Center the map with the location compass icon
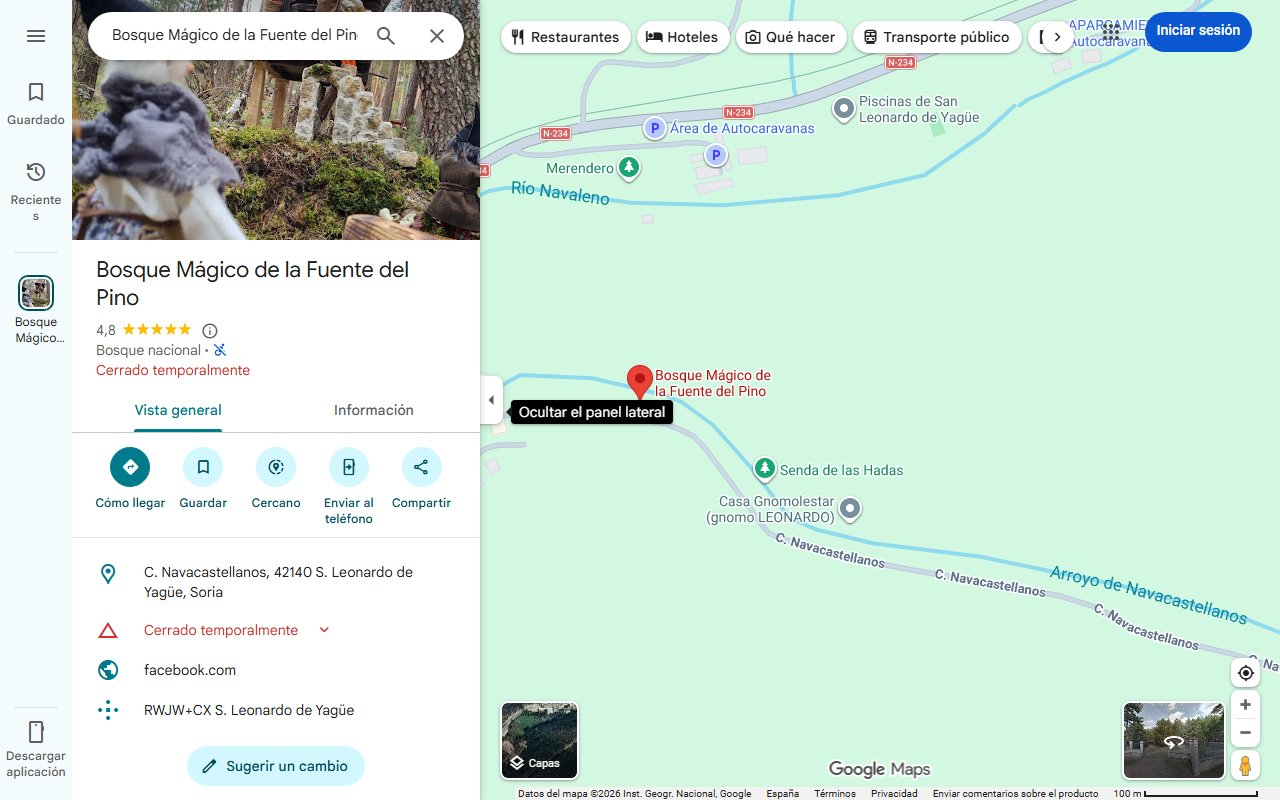Image resolution: width=1280 pixels, height=800 pixels. 1245,672
